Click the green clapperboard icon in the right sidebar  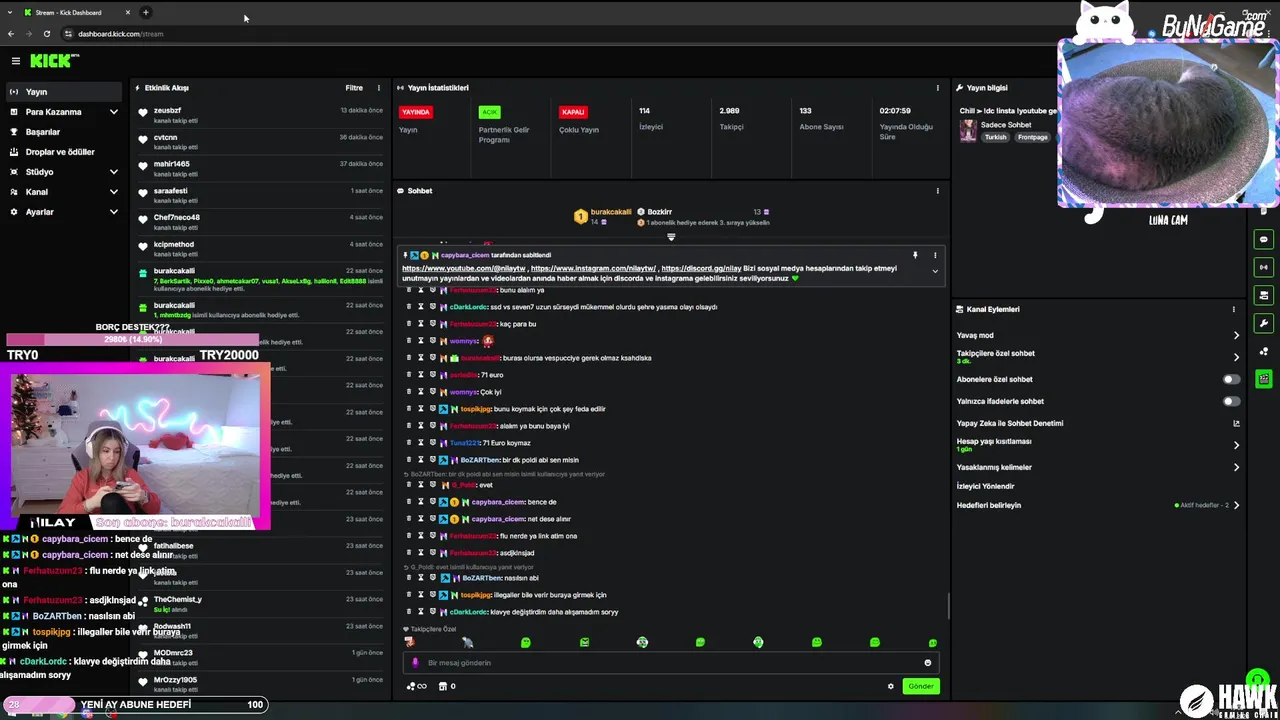click(1264, 379)
